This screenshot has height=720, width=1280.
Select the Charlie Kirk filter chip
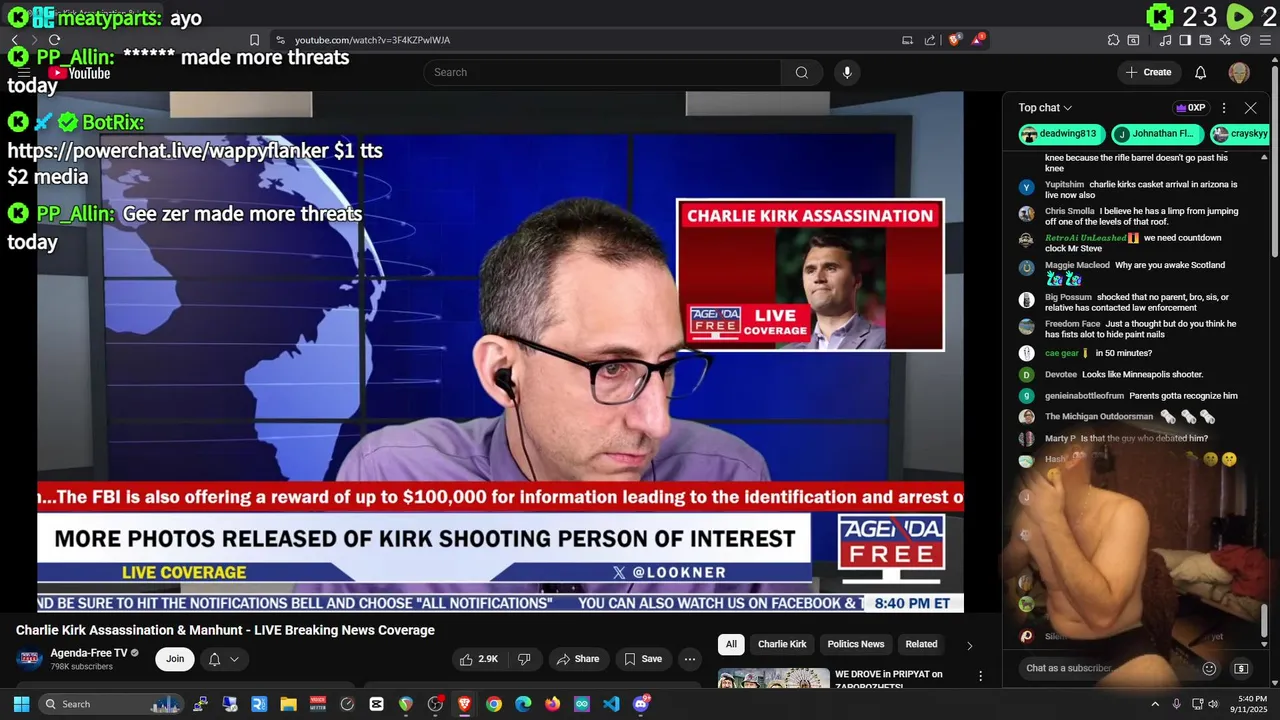[782, 644]
